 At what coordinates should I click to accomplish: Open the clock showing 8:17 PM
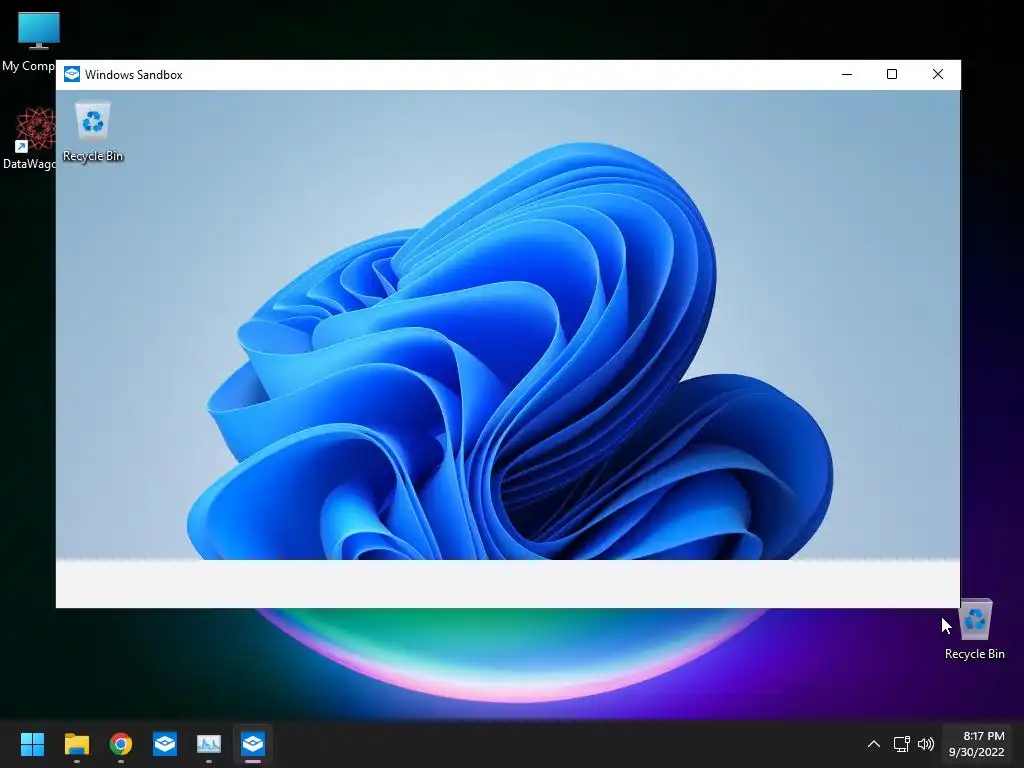pyautogui.click(x=976, y=744)
